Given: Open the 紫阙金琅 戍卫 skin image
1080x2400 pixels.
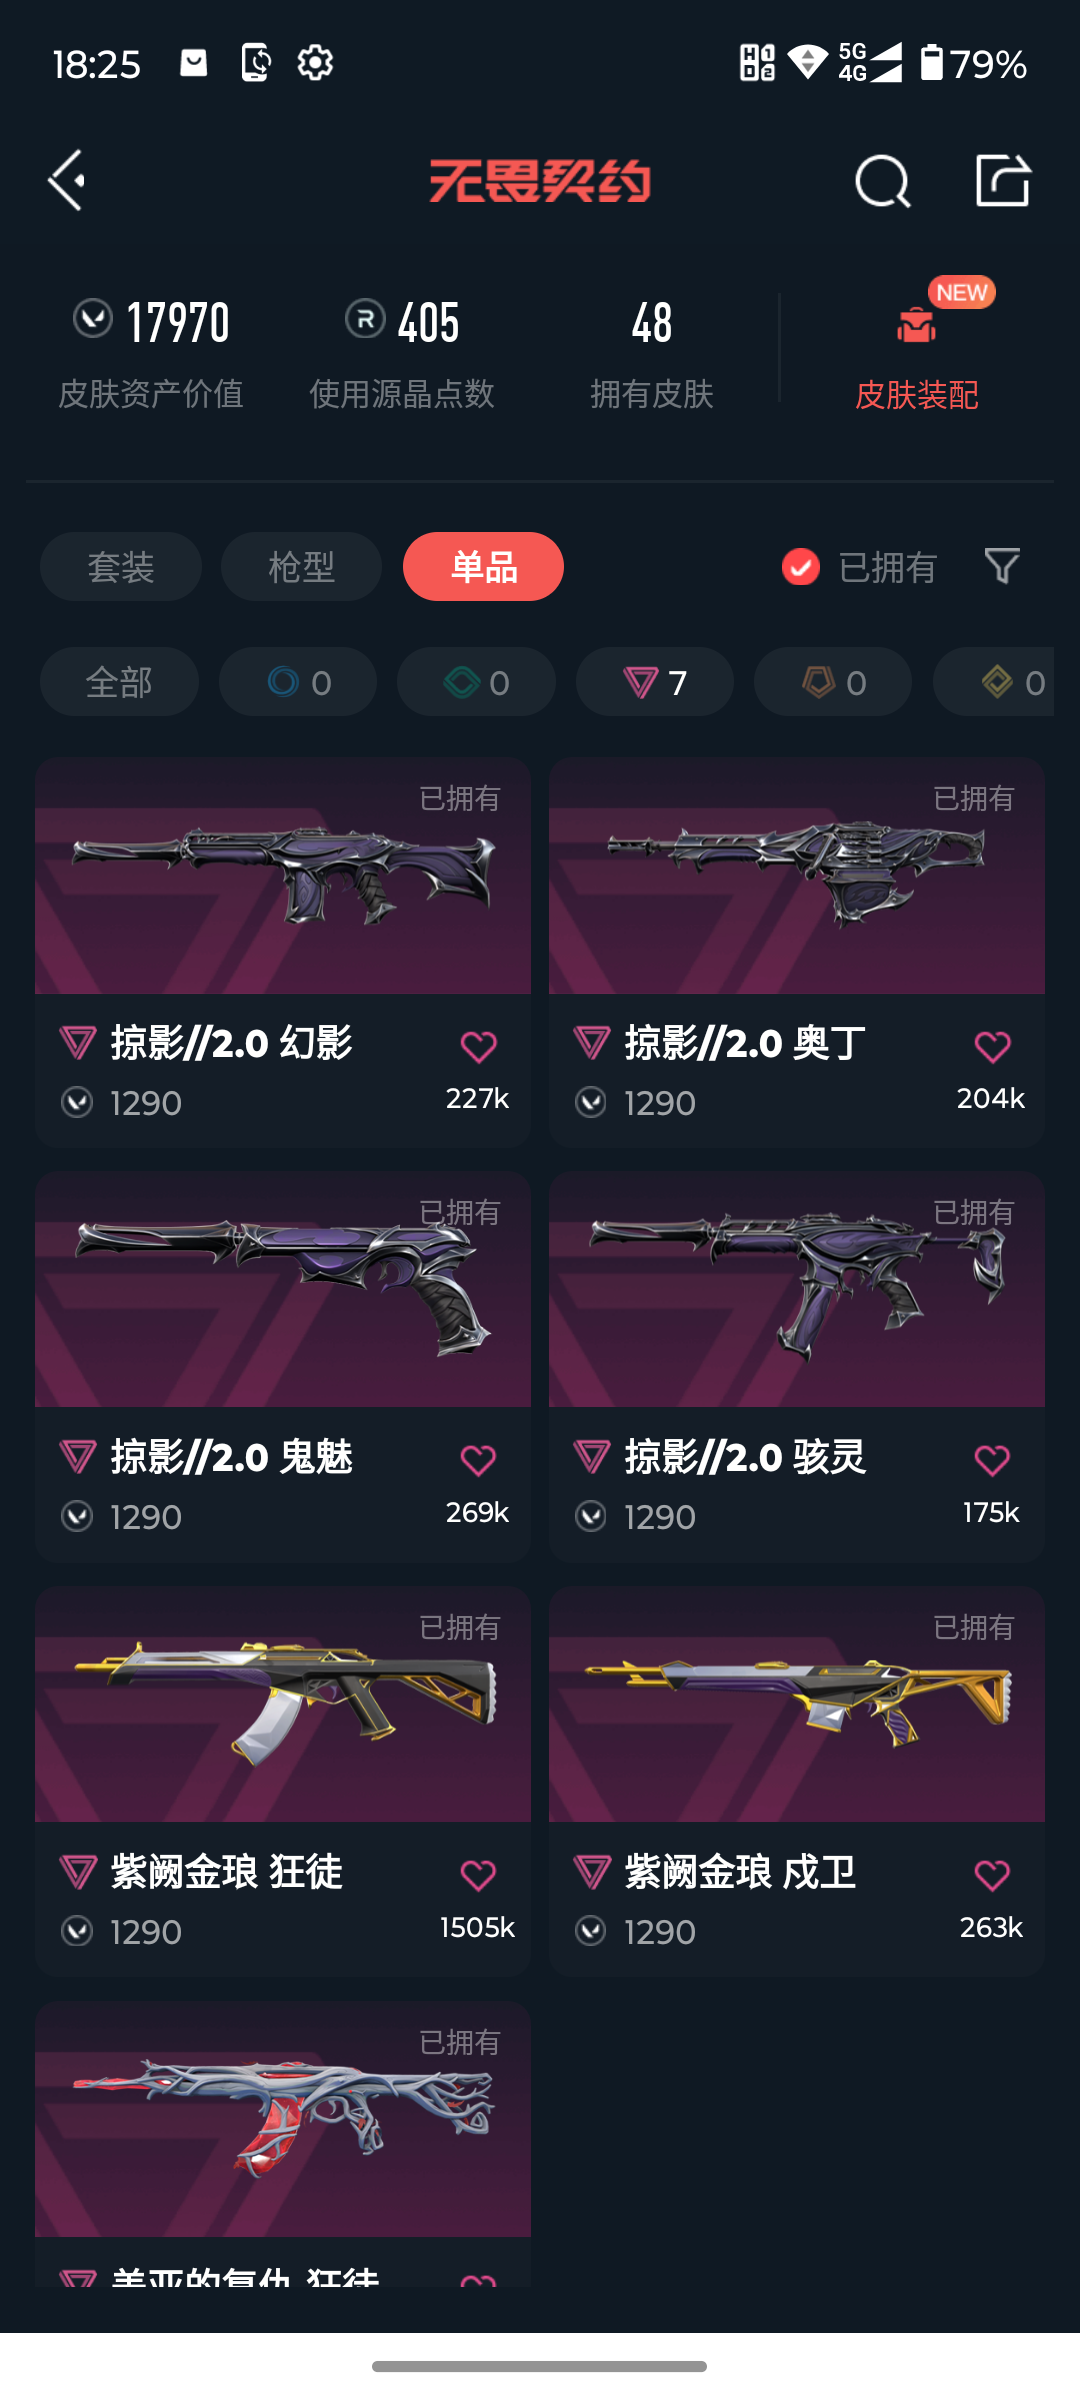Looking at the screenshot, I should coord(797,1704).
